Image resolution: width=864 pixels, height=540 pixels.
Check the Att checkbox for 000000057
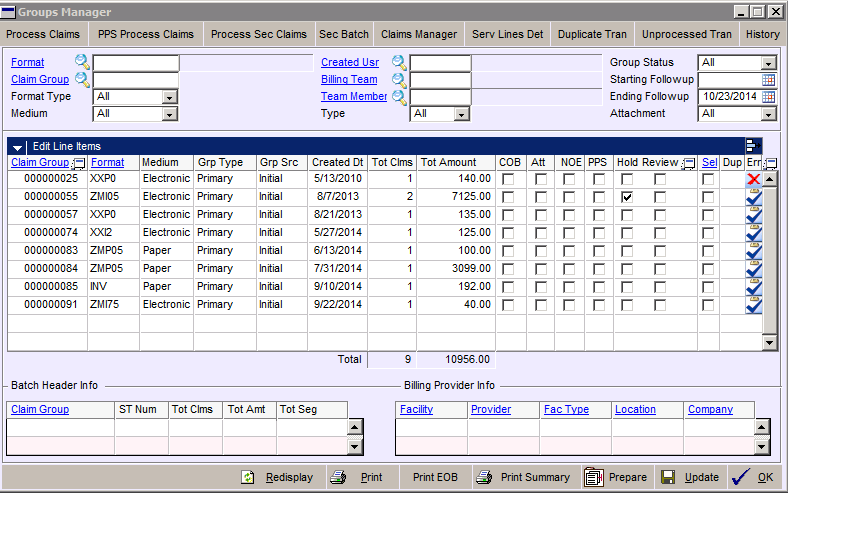point(541,215)
